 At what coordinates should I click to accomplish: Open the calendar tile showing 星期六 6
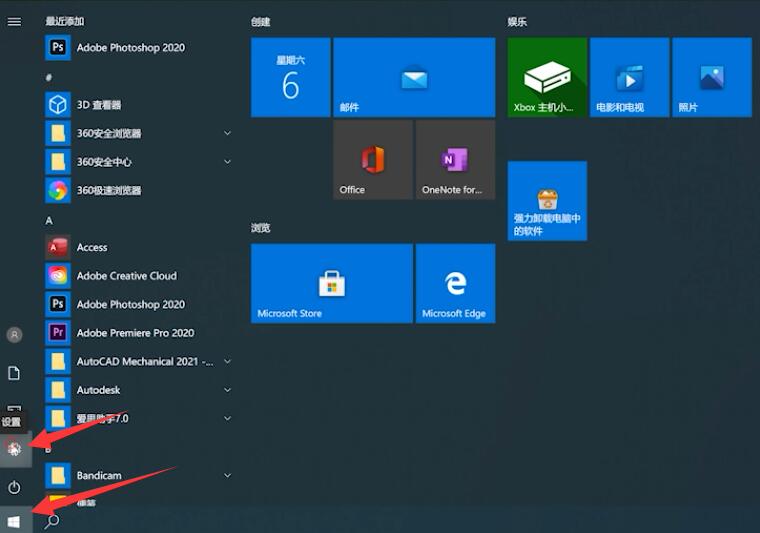(x=291, y=78)
